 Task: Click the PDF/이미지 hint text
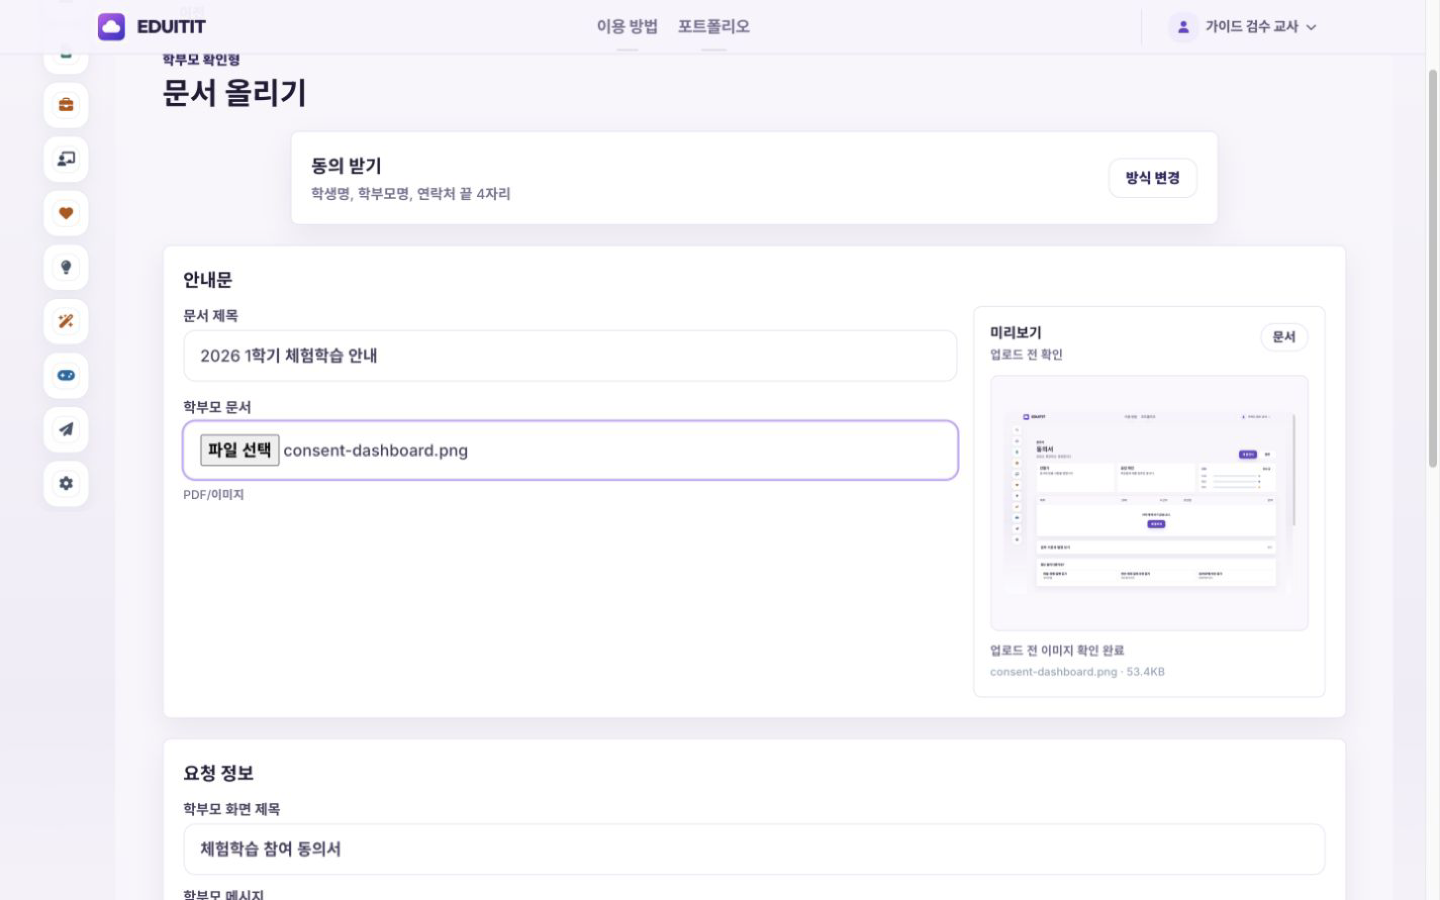pos(213,495)
